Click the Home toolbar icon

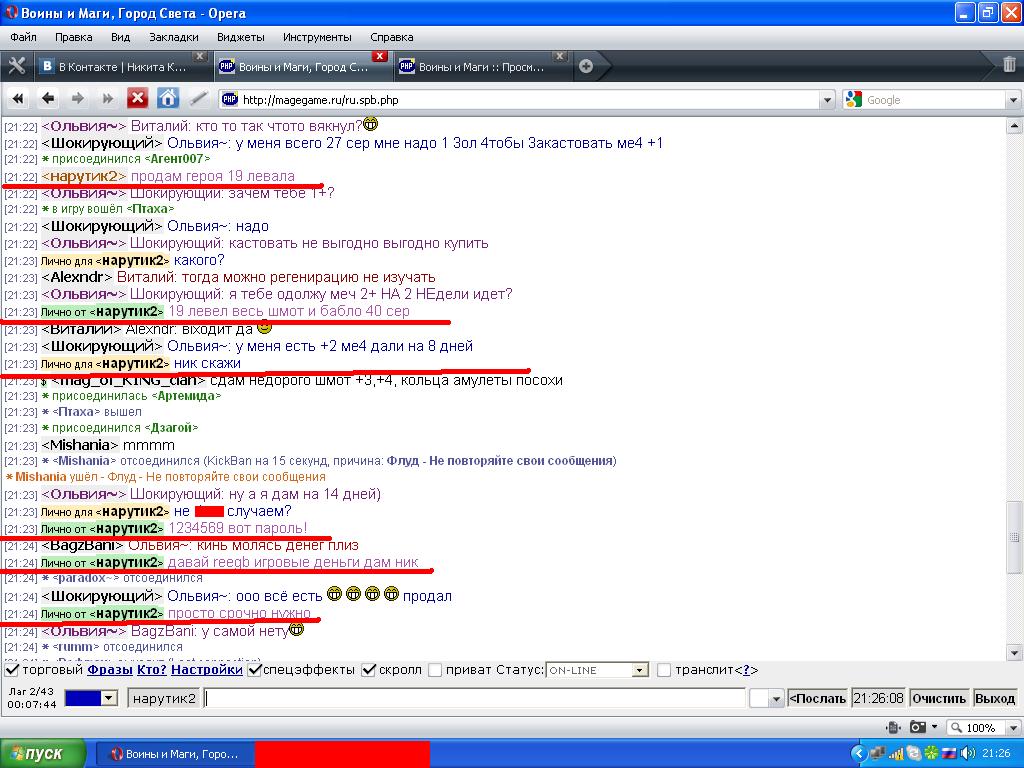pyautogui.click(x=168, y=98)
